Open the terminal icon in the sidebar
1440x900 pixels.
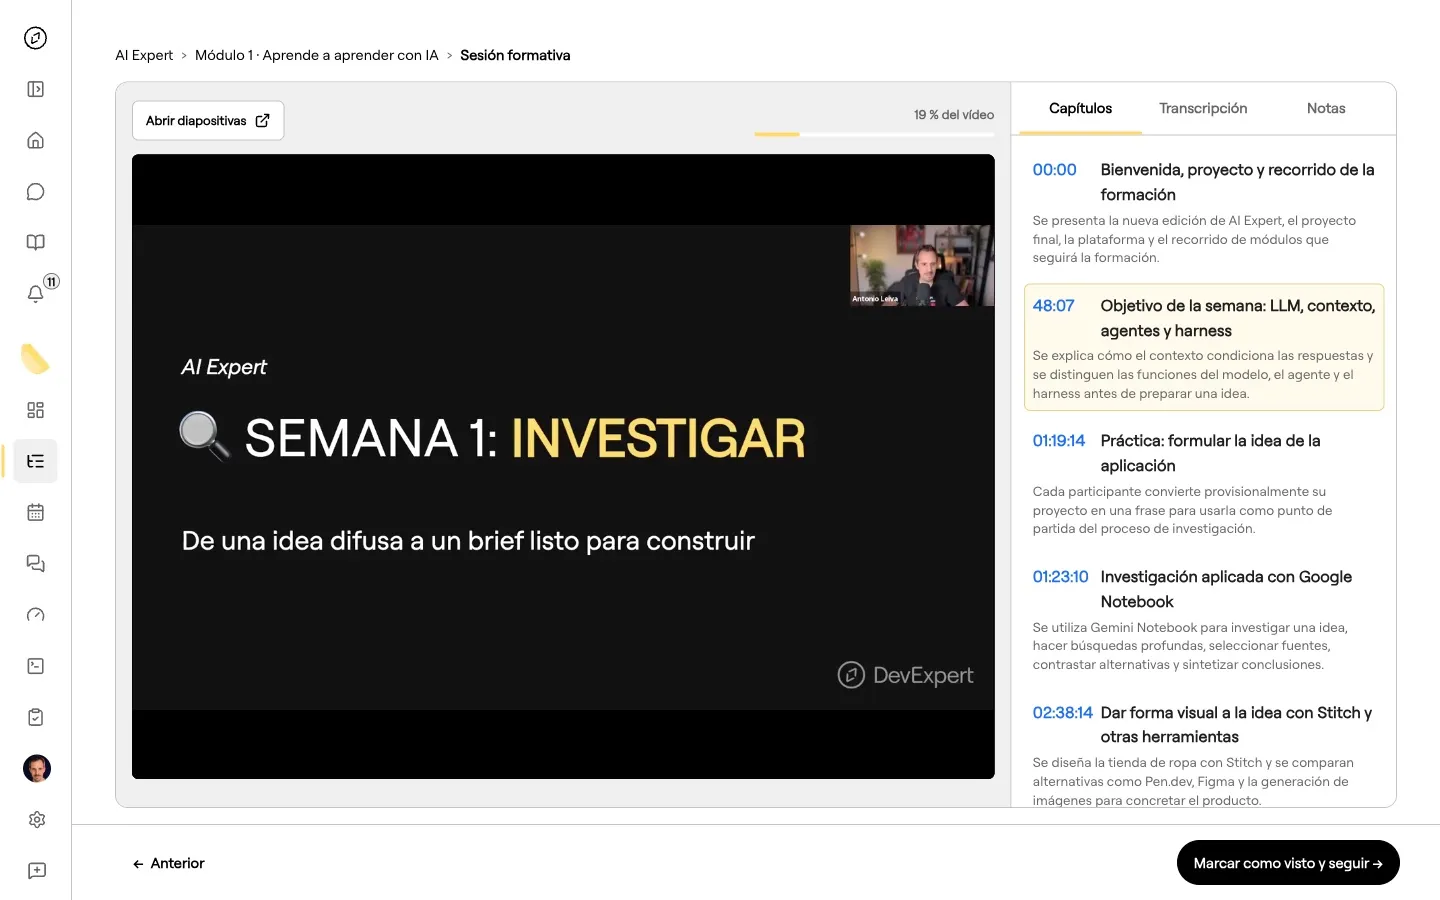(x=35, y=666)
